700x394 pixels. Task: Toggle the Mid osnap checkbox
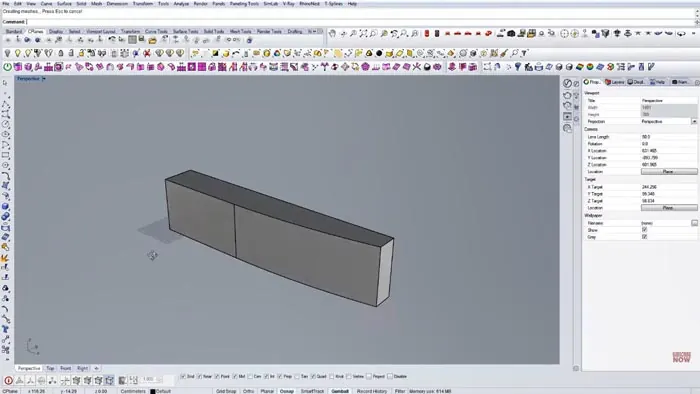coord(235,377)
